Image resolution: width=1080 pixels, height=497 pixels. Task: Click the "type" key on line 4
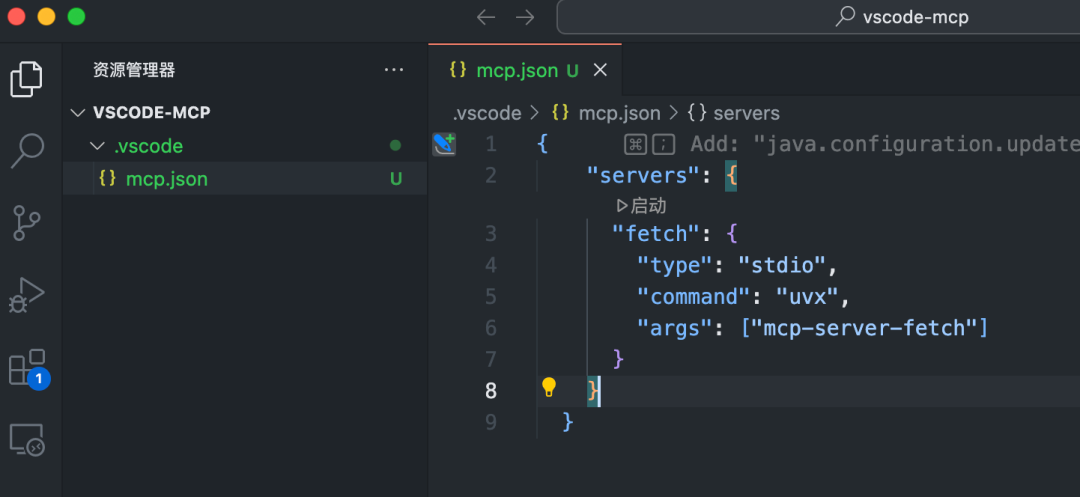point(674,265)
